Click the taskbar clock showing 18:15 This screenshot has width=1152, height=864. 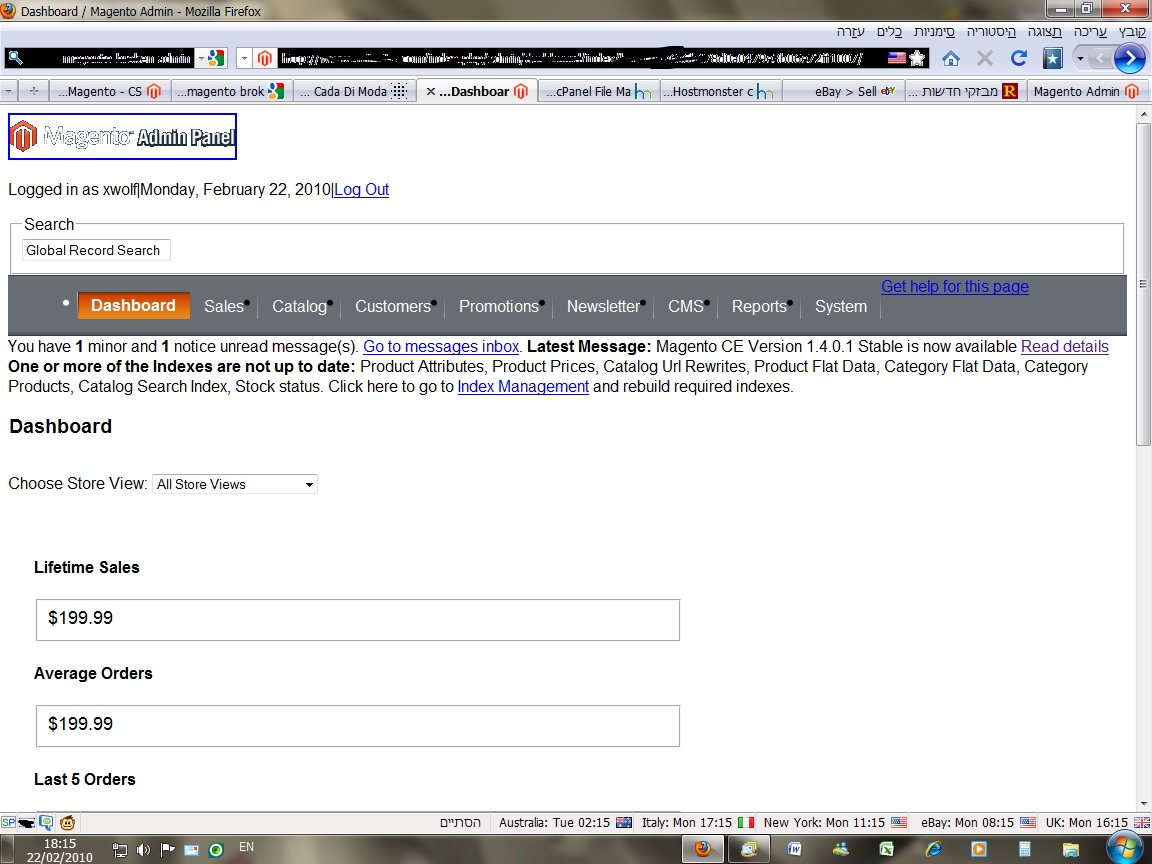pos(60,850)
